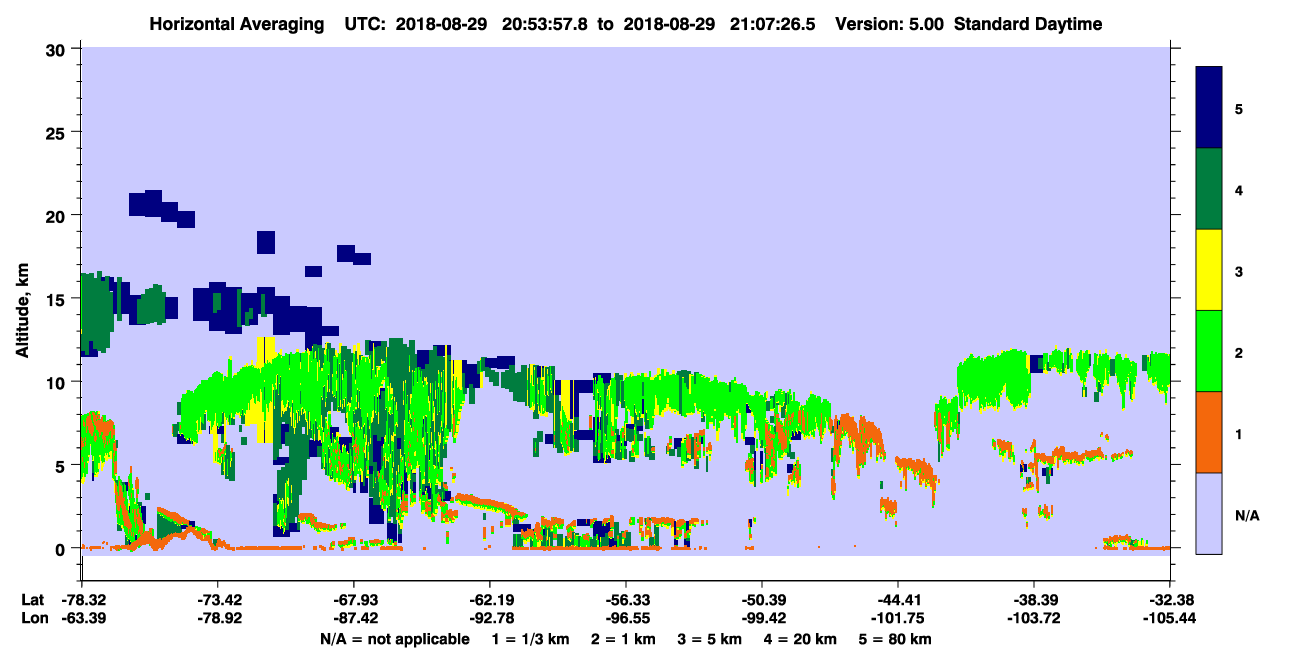Click the longitude value -103.72
The height and width of the screenshot is (667, 1300).
(x=1034, y=618)
